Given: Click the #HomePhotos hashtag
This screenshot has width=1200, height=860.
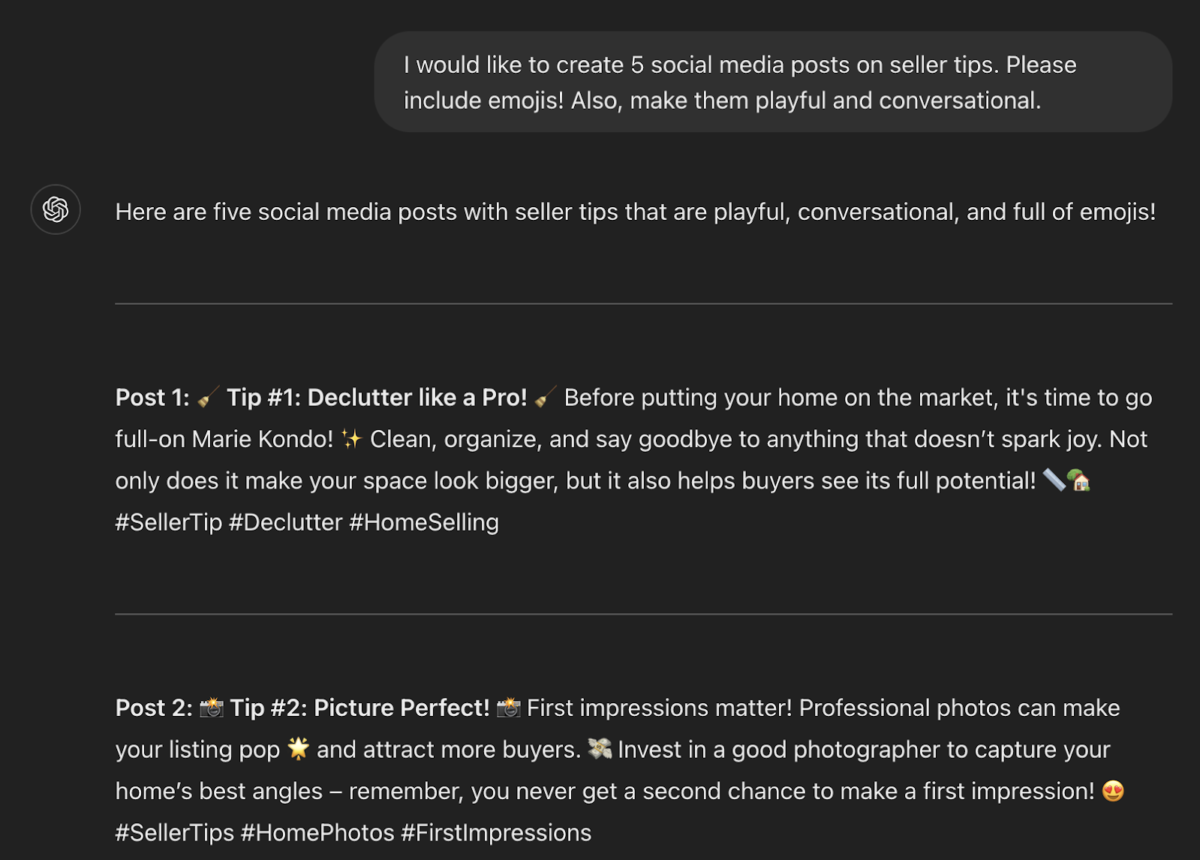Looking at the screenshot, I should tap(318, 832).
